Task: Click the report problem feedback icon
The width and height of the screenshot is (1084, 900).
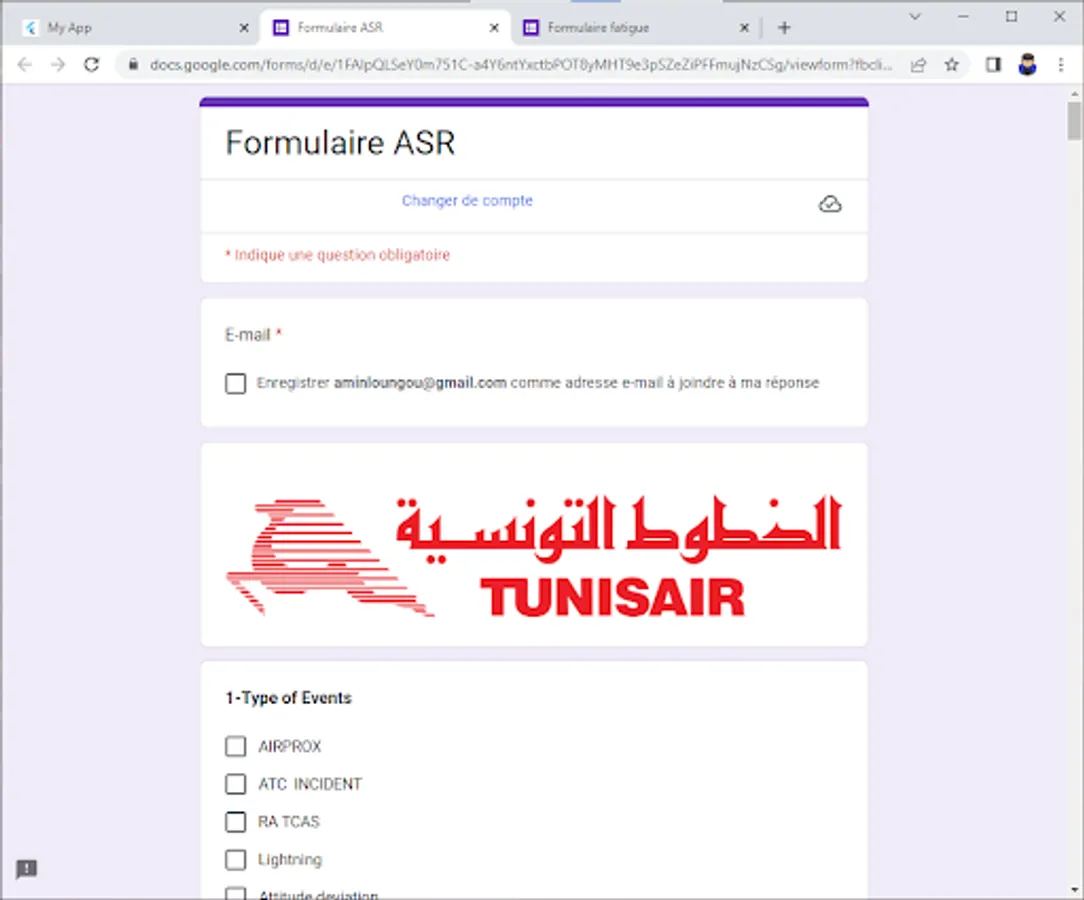Action: (26, 869)
